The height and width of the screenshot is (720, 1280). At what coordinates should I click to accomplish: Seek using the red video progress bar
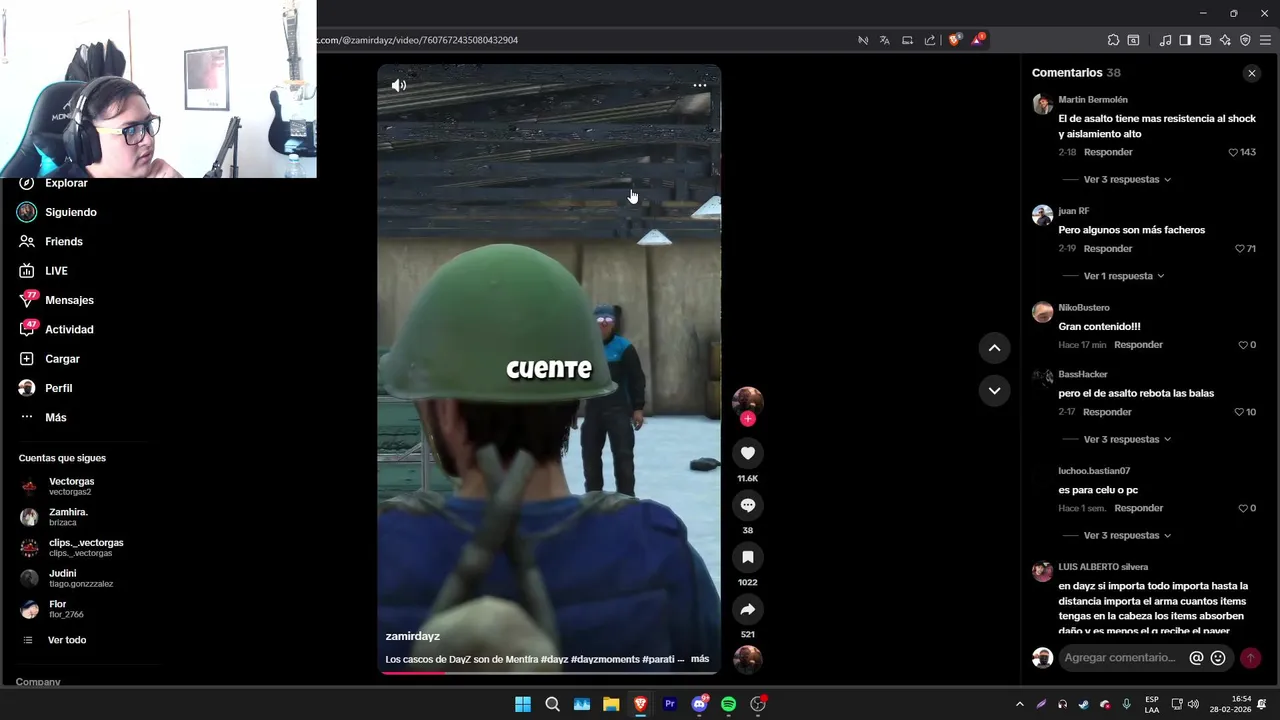click(x=549, y=672)
